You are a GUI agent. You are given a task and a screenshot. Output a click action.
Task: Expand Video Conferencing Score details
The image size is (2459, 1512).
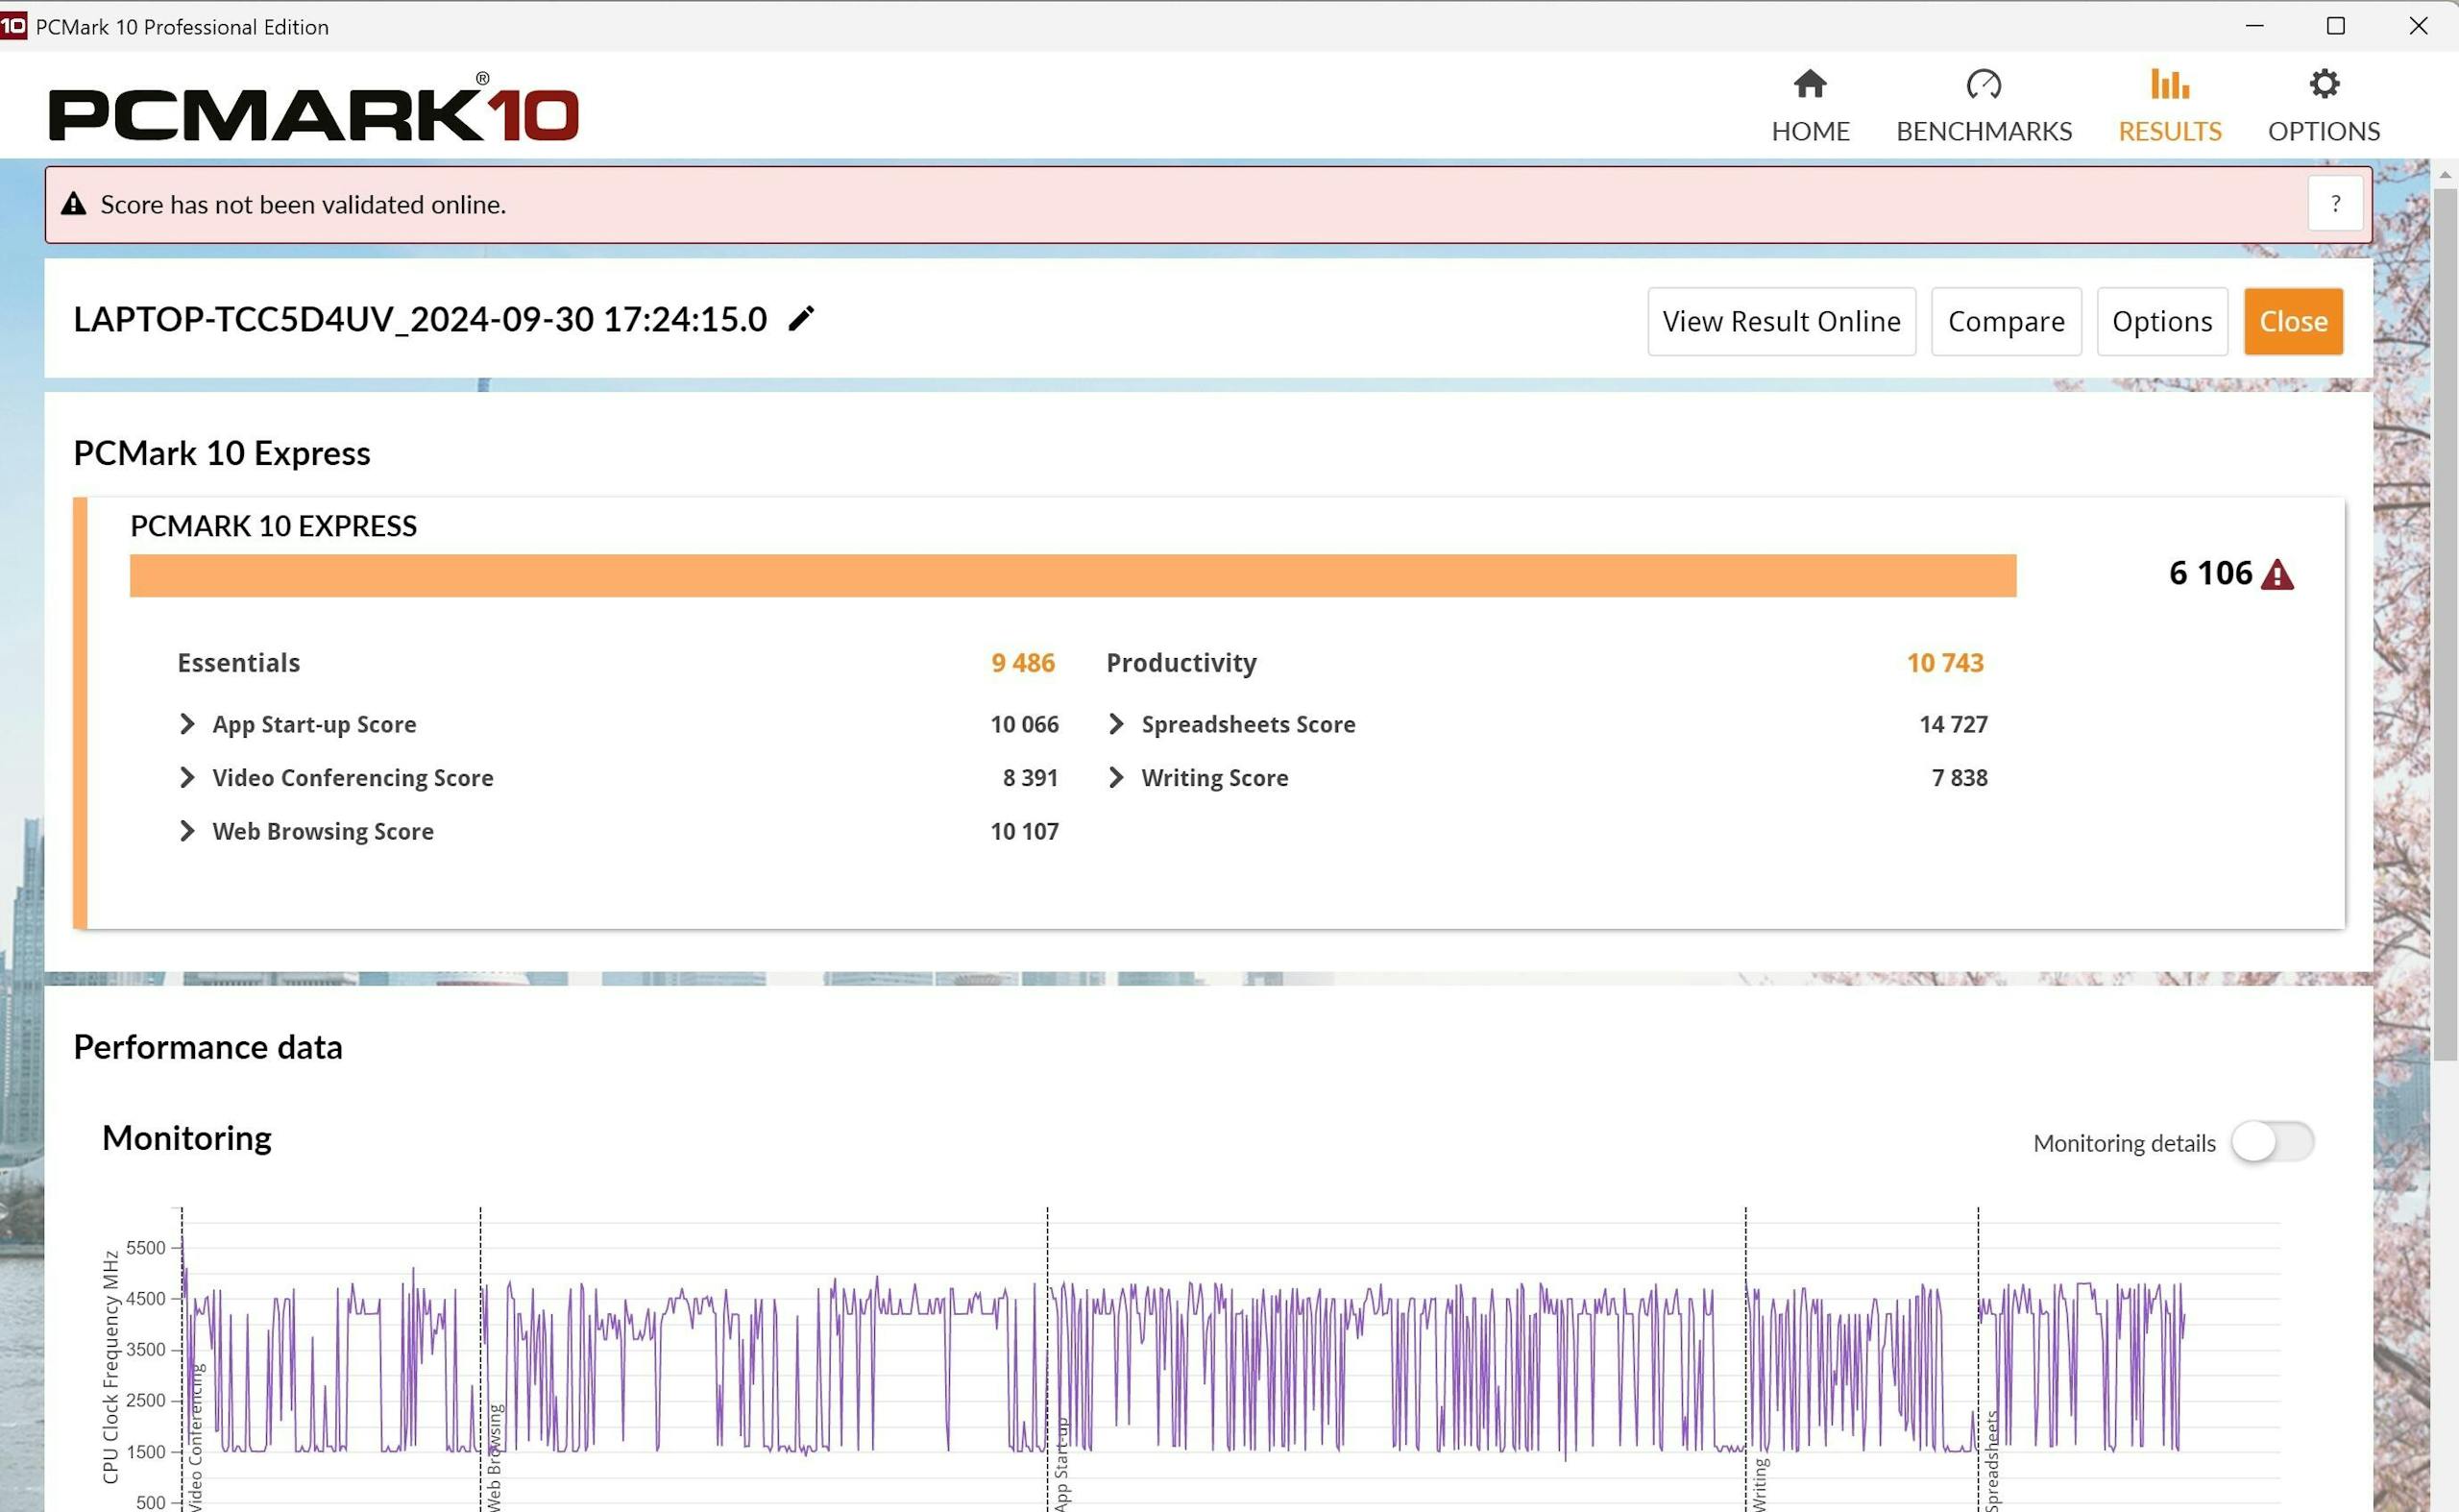(187, 778)
